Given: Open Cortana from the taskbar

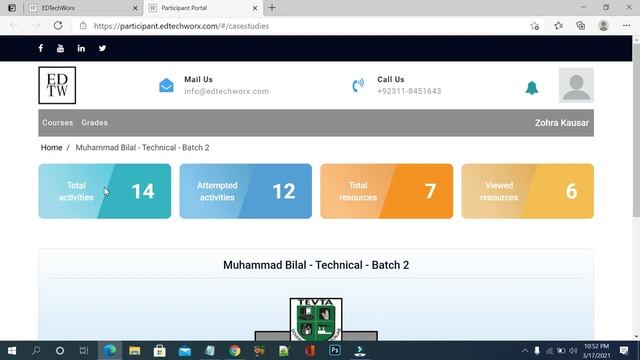Looking at the screenshot, I should click(60, 351).
